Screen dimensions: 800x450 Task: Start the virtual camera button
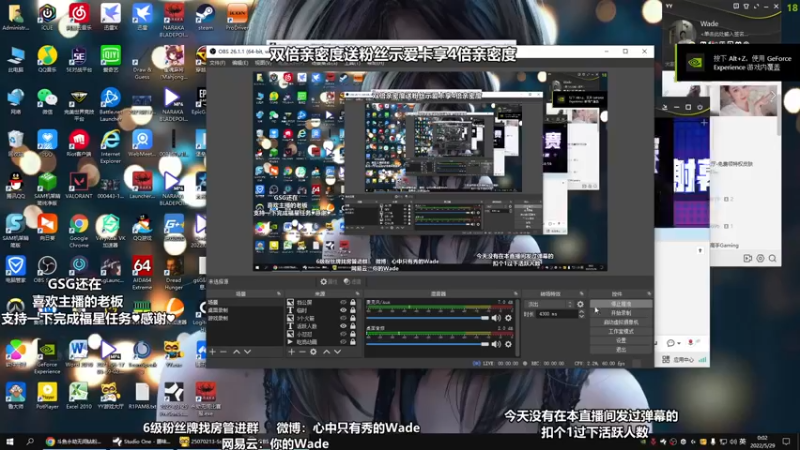point(621,322)
